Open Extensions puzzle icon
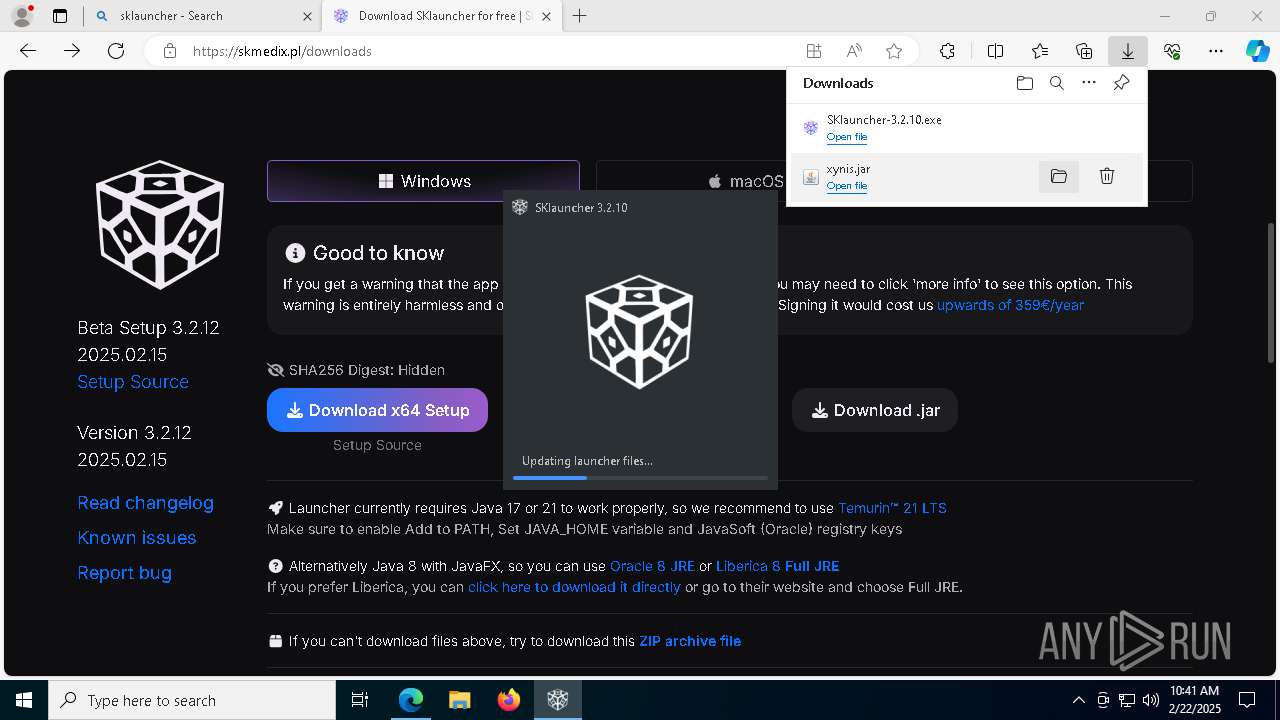 point(948,51)
